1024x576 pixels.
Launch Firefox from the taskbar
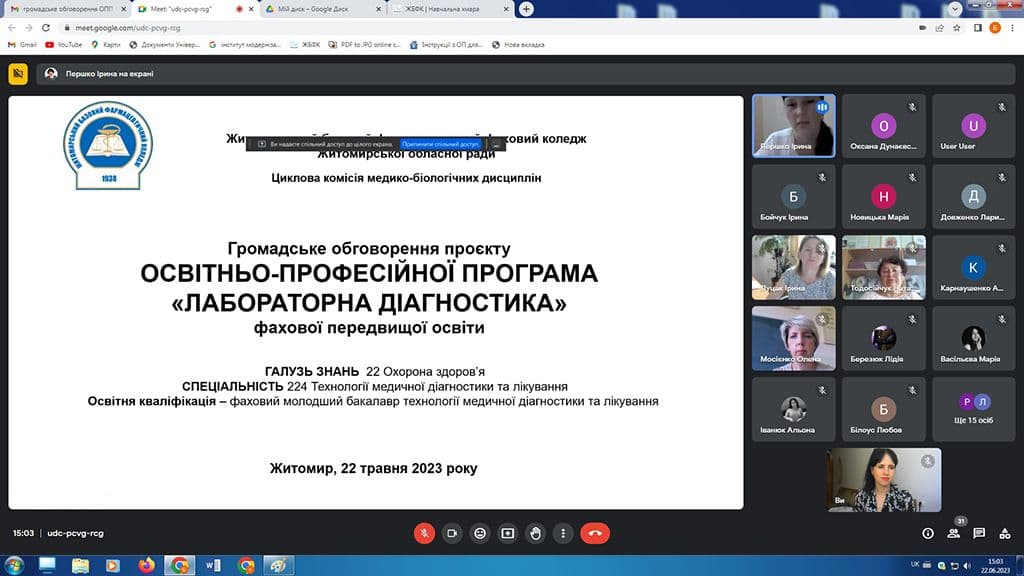(x=146, y=565)
